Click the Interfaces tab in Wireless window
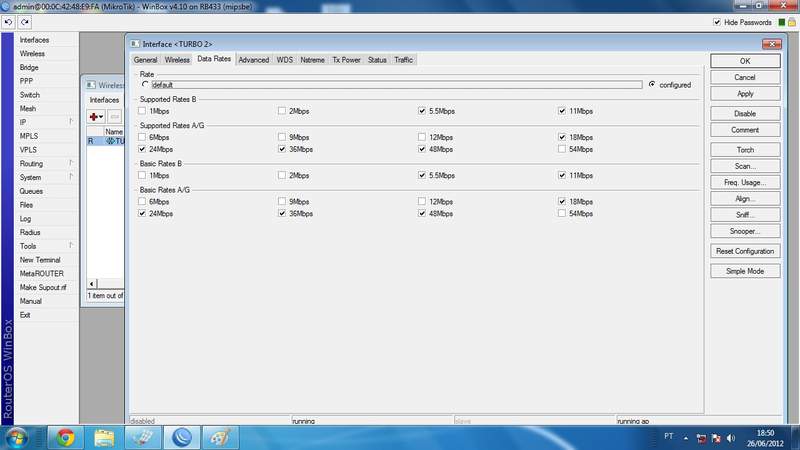Image resolution: width=800 pixels, height=450 pixels. 104,100
